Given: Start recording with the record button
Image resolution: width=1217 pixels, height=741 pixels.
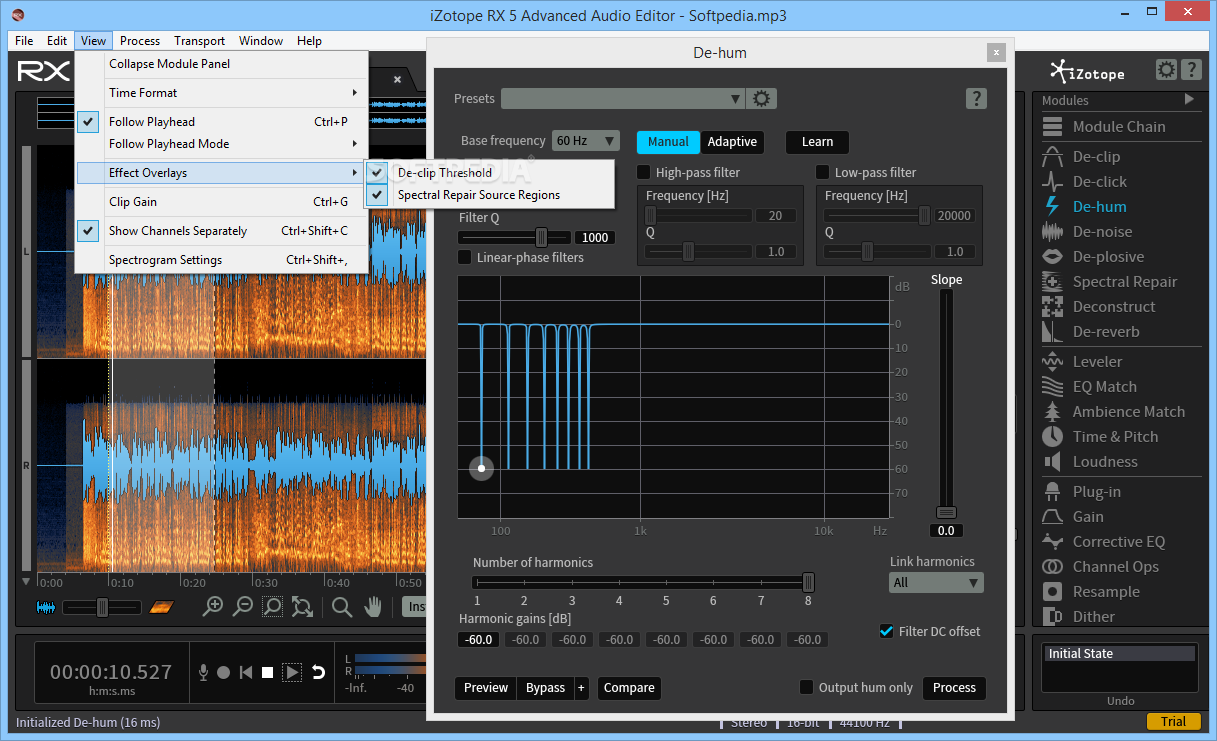Looking at the screenshot, I should click(x=224, y=673).
